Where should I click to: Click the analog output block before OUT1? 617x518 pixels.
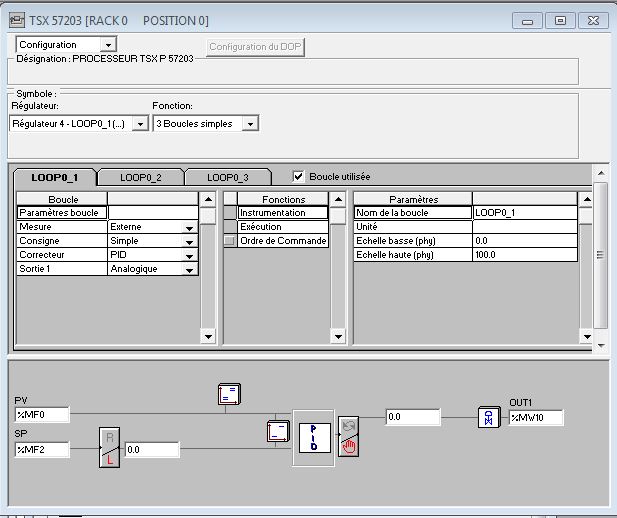click(x=489, y=417)
